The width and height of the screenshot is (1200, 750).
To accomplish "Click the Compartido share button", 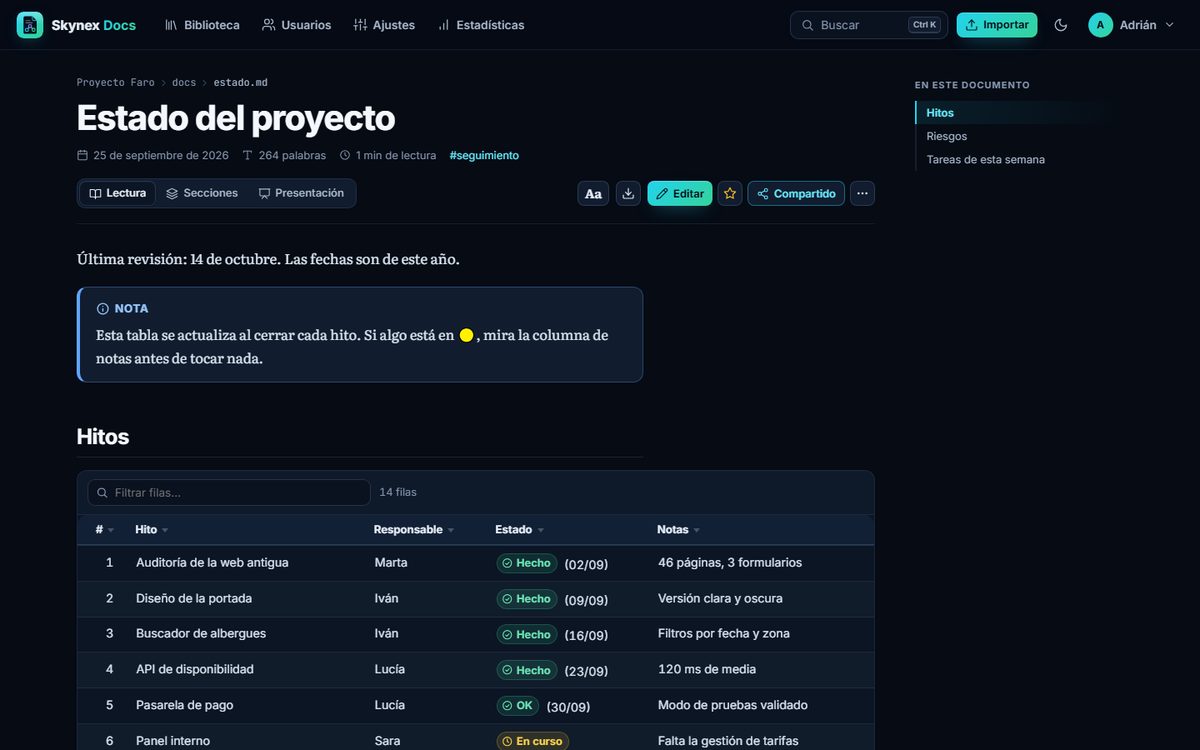I will 796,194.
